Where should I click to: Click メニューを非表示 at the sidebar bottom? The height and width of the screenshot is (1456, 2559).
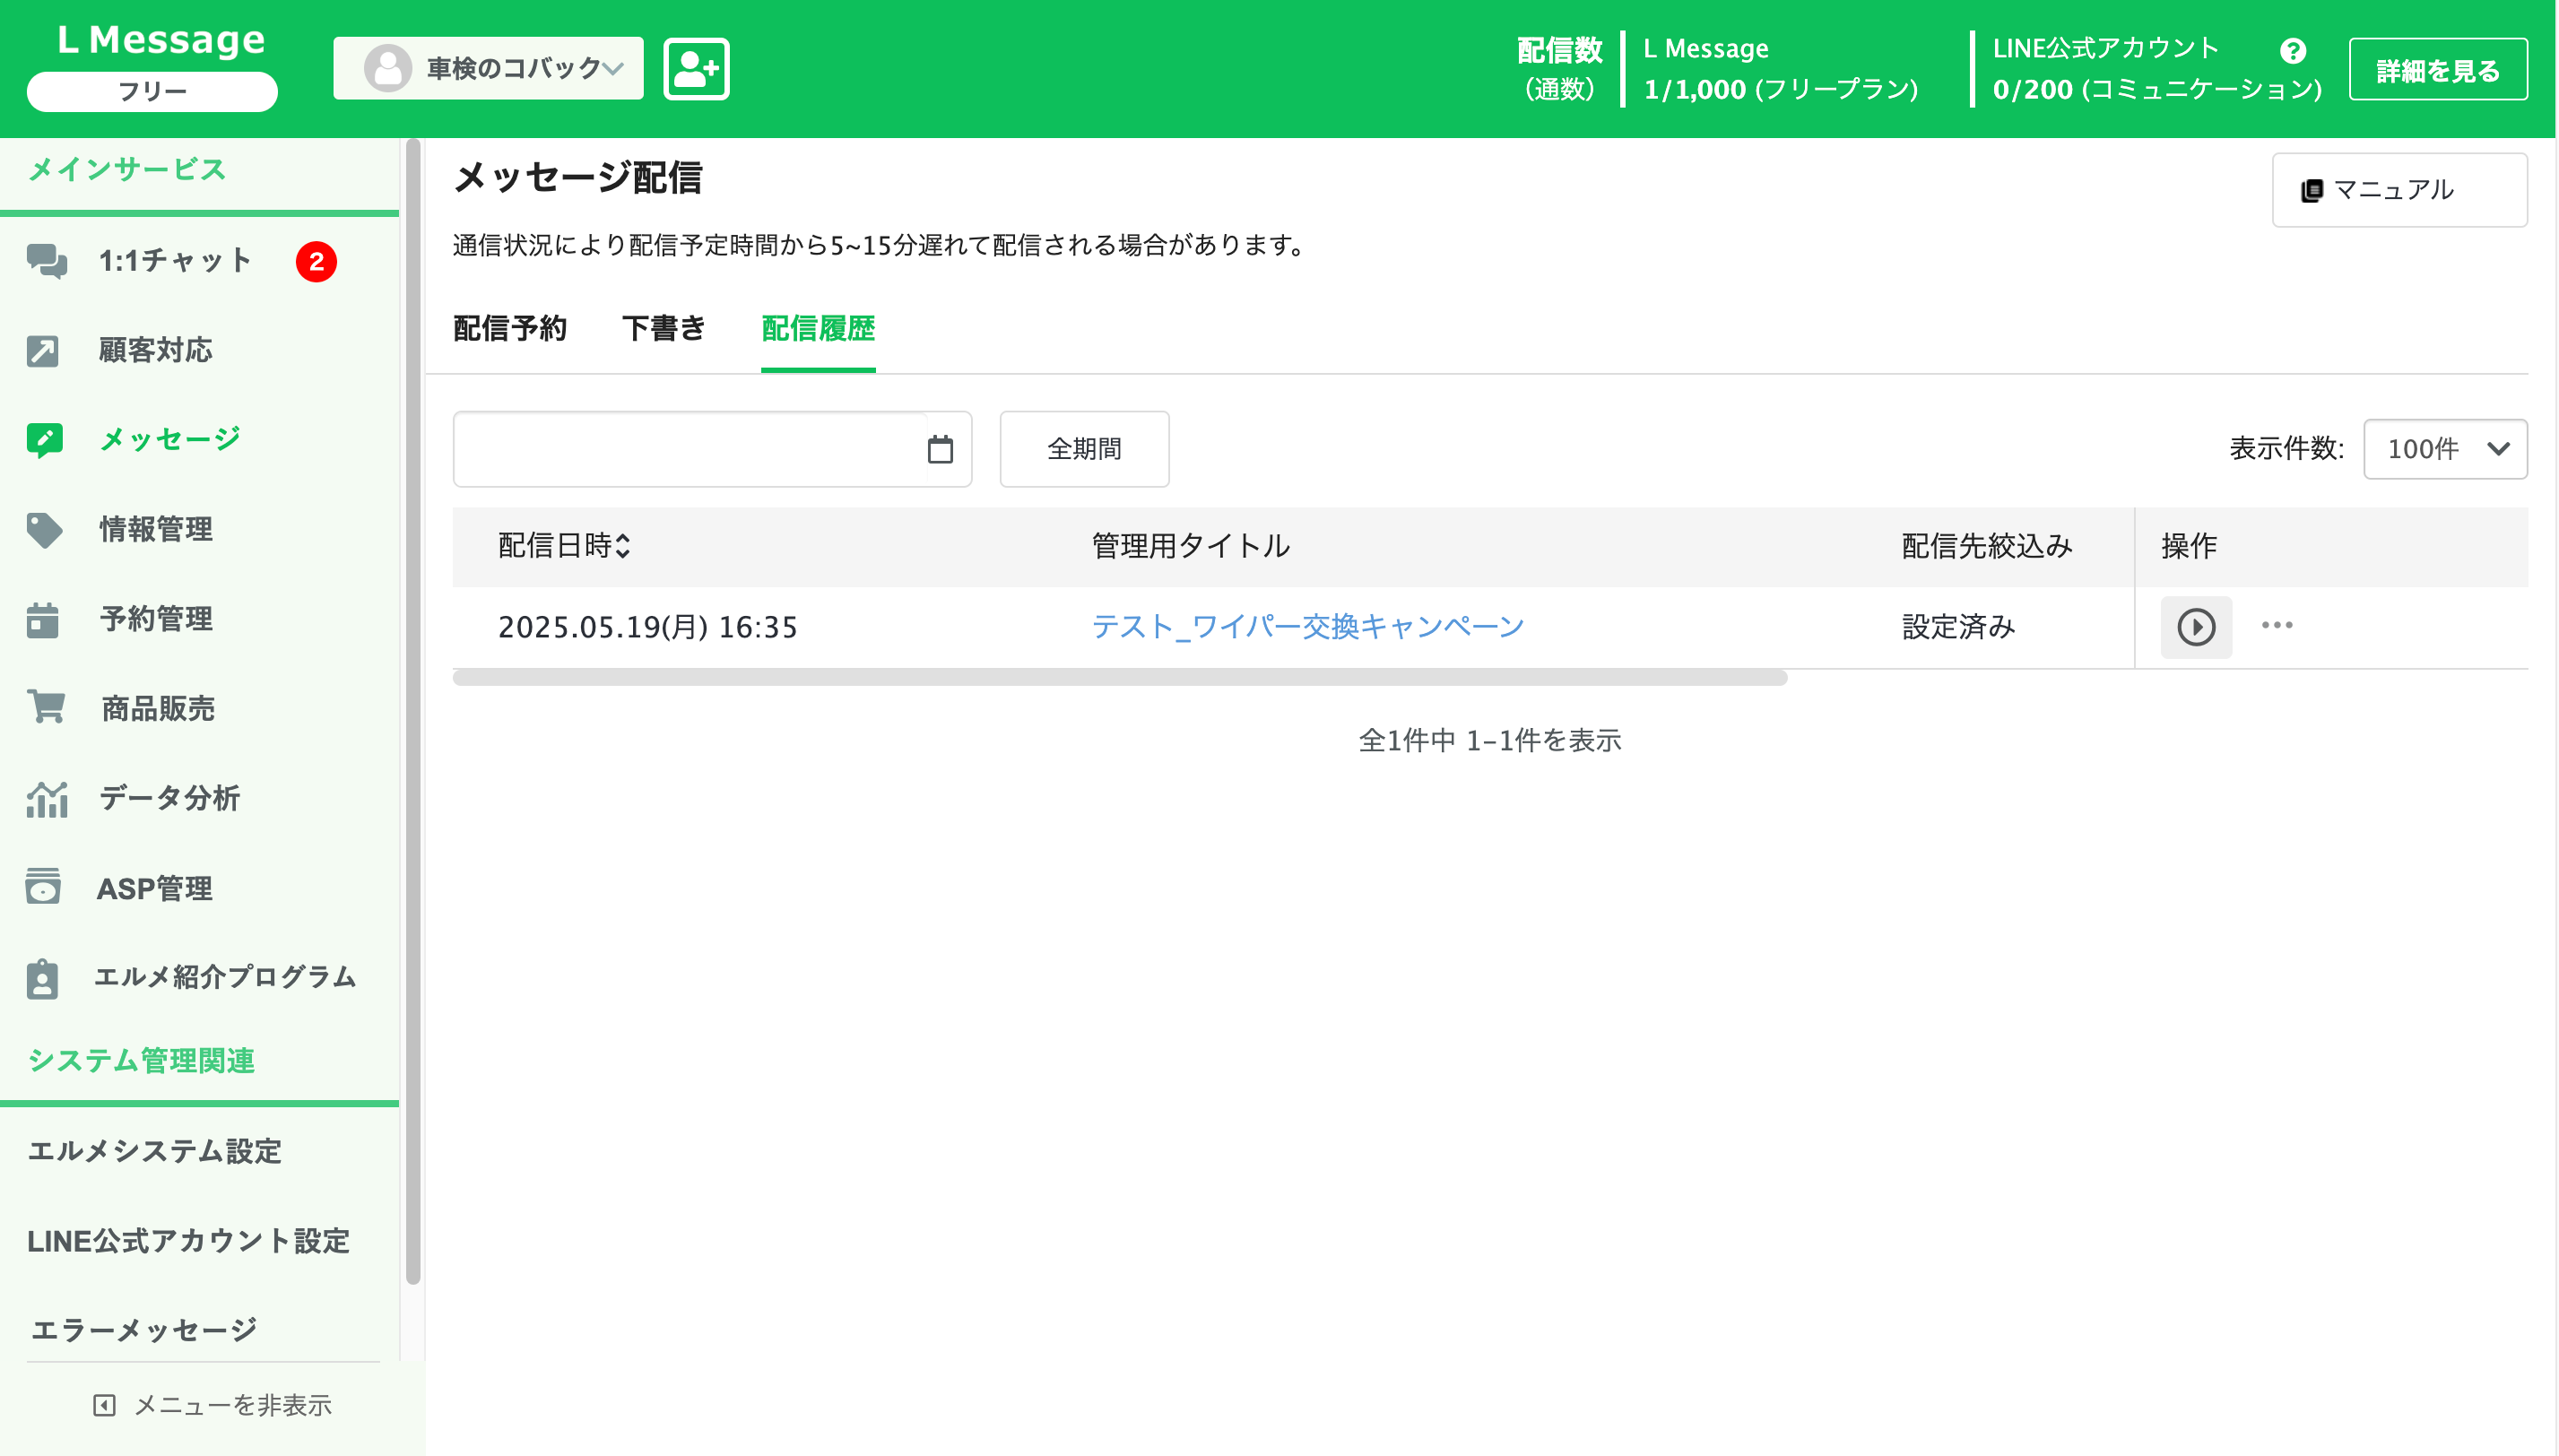coord(212,1405)
